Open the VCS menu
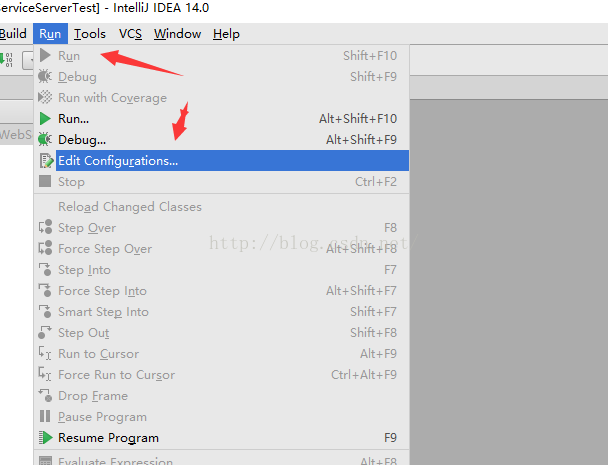 (x=130, y=34)
